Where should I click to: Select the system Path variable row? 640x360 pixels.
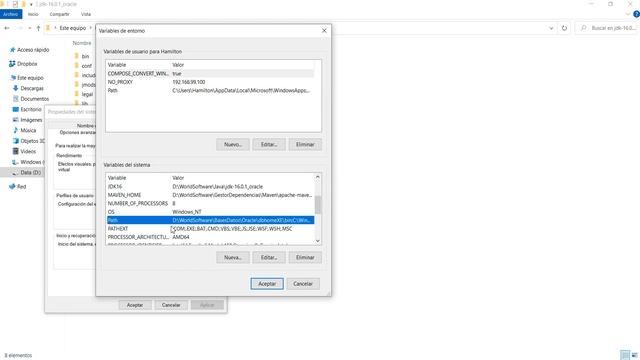(x=210, y=220)
